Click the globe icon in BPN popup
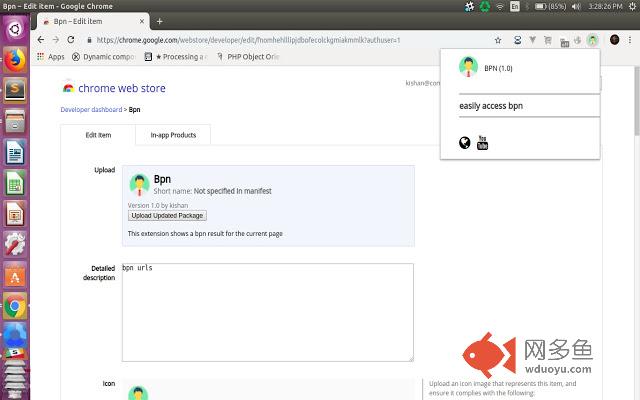This screenshot has width=640, height=400. coord(464,142)
